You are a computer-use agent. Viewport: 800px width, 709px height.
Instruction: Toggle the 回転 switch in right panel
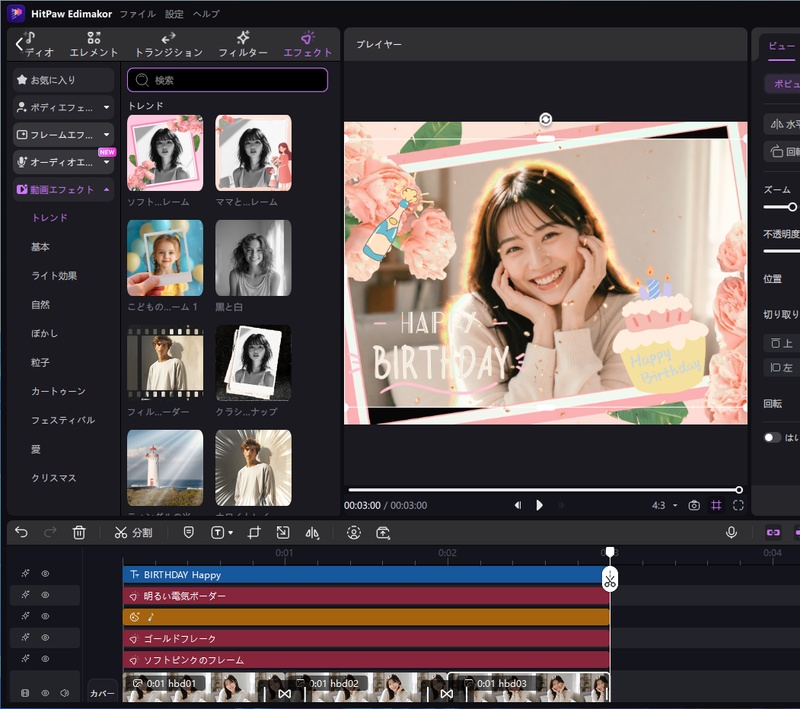(x=772, y=438)
